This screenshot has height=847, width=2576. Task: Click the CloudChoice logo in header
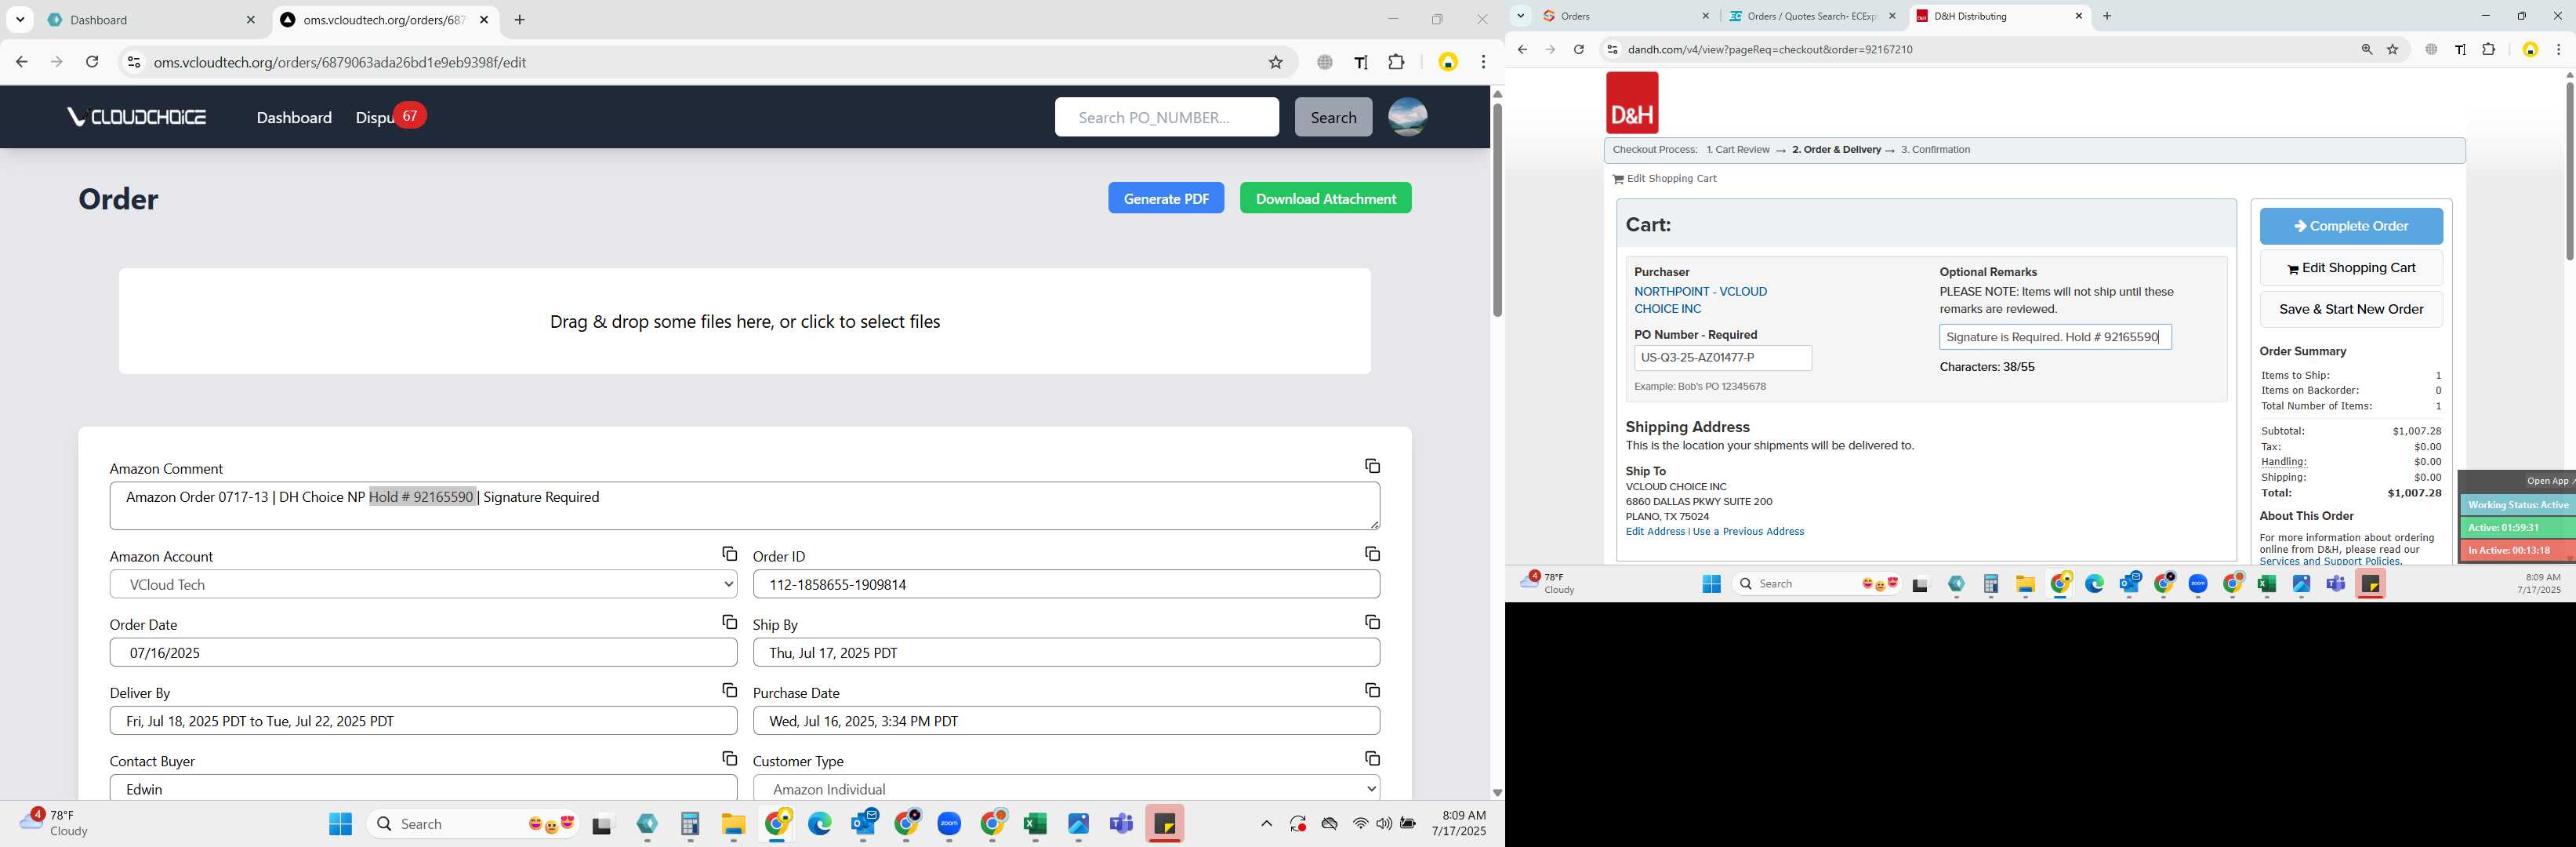pyautogui.click(x=136, y=117)
